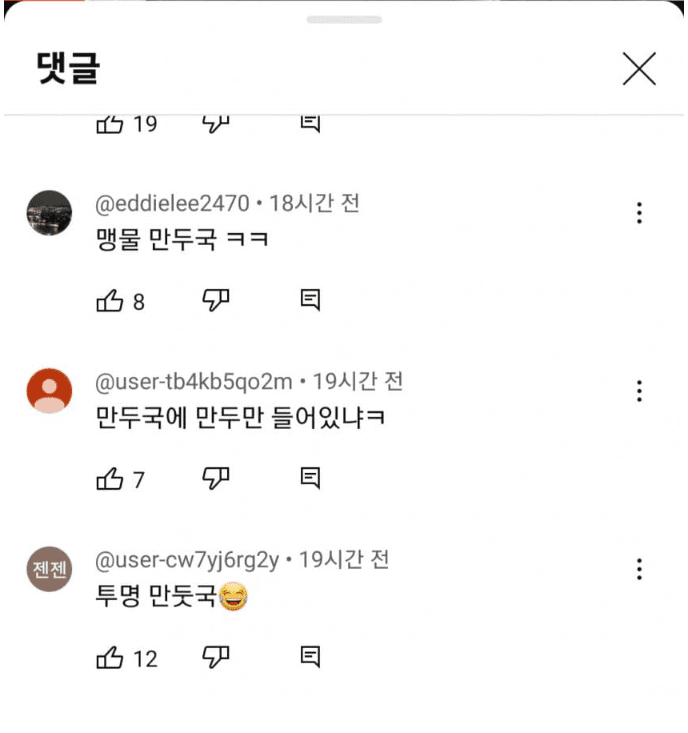Dislike the 투명 만둣국 comment
Screen dimensions: 688x733
tap(216, 657)
